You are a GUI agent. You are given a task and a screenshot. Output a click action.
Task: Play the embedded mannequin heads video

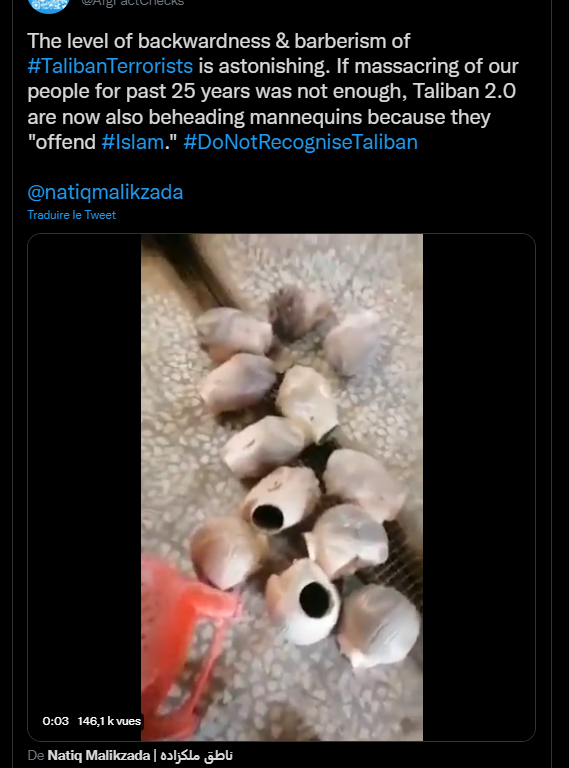click(x=282, y=487)
